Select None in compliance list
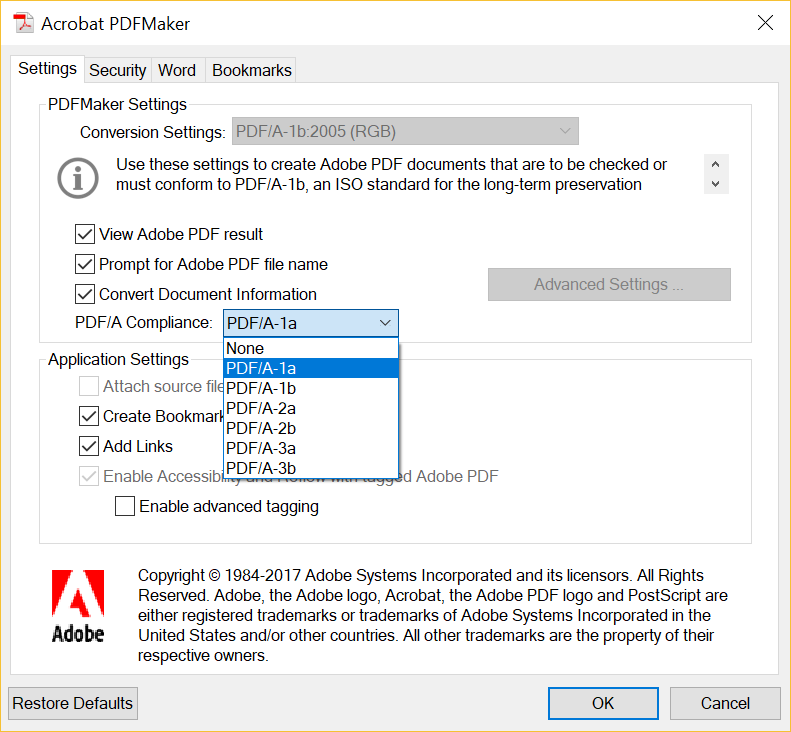Image resolution: width=791 pixels, height=732 pixels. tap(311, 348)
